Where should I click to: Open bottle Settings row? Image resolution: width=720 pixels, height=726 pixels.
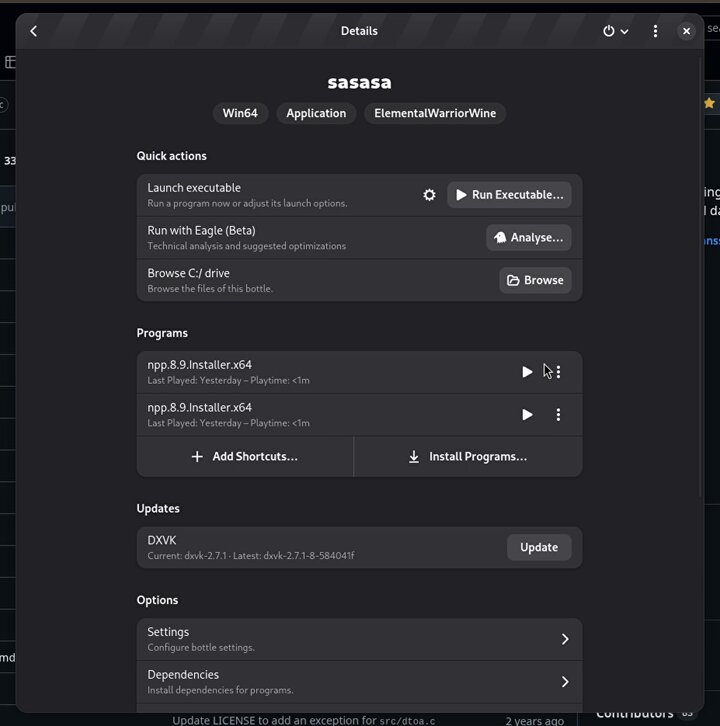[359, 639]
